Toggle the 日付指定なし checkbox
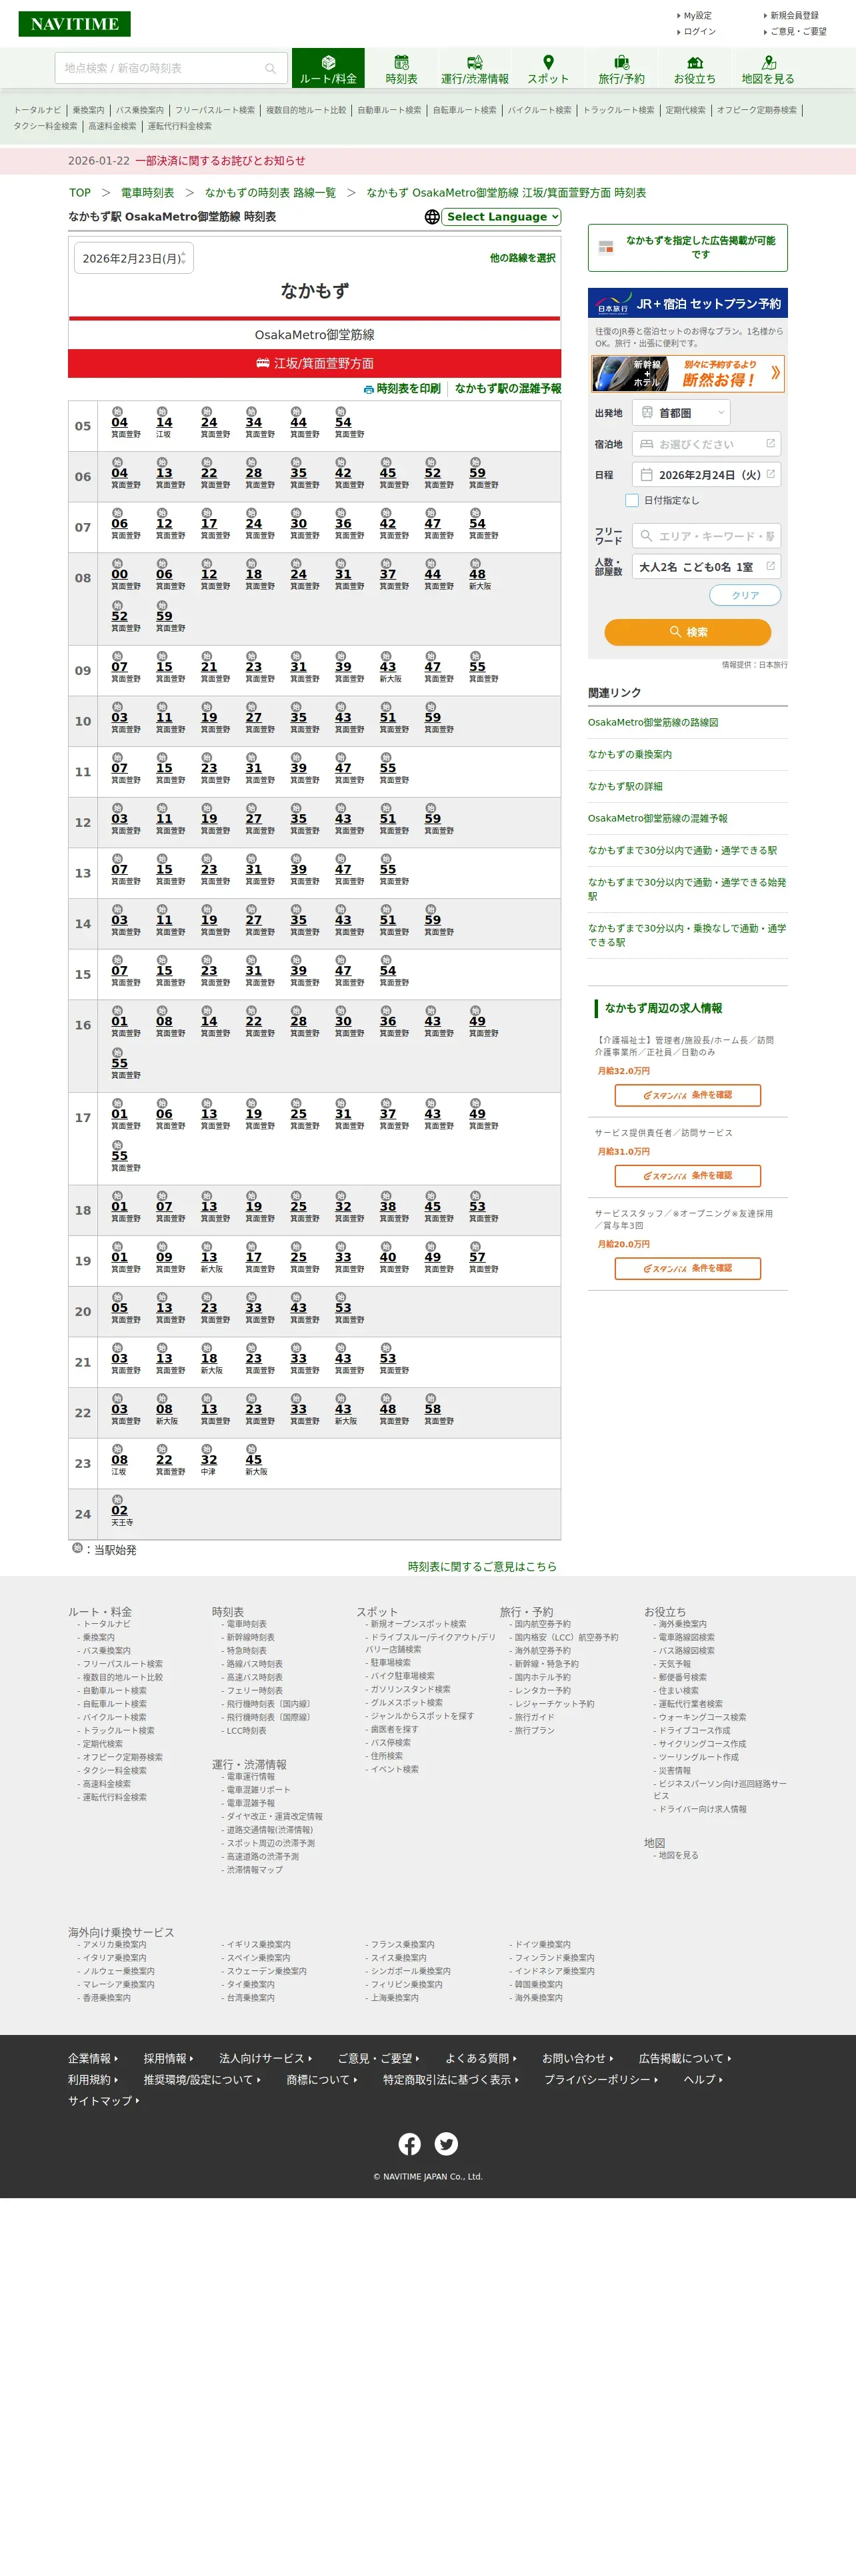The width and height of the screenshot is (856, 2576). click(632, 500)
